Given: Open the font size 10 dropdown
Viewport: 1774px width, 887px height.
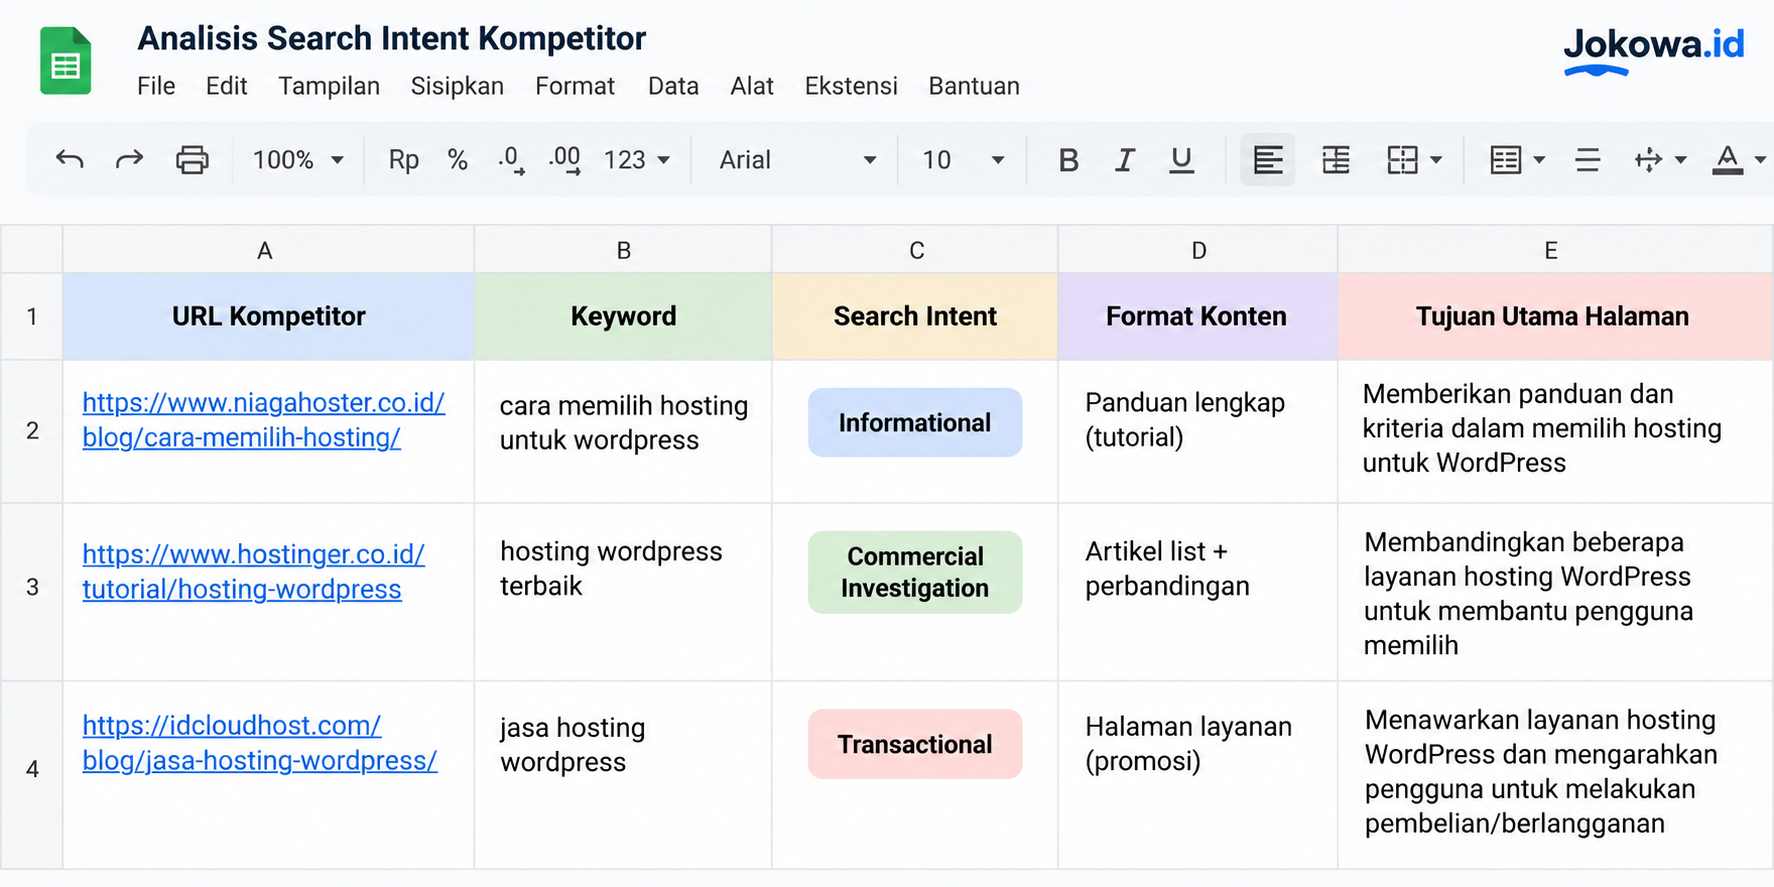Looking at the screenshot, I should [x=963, y=160].
